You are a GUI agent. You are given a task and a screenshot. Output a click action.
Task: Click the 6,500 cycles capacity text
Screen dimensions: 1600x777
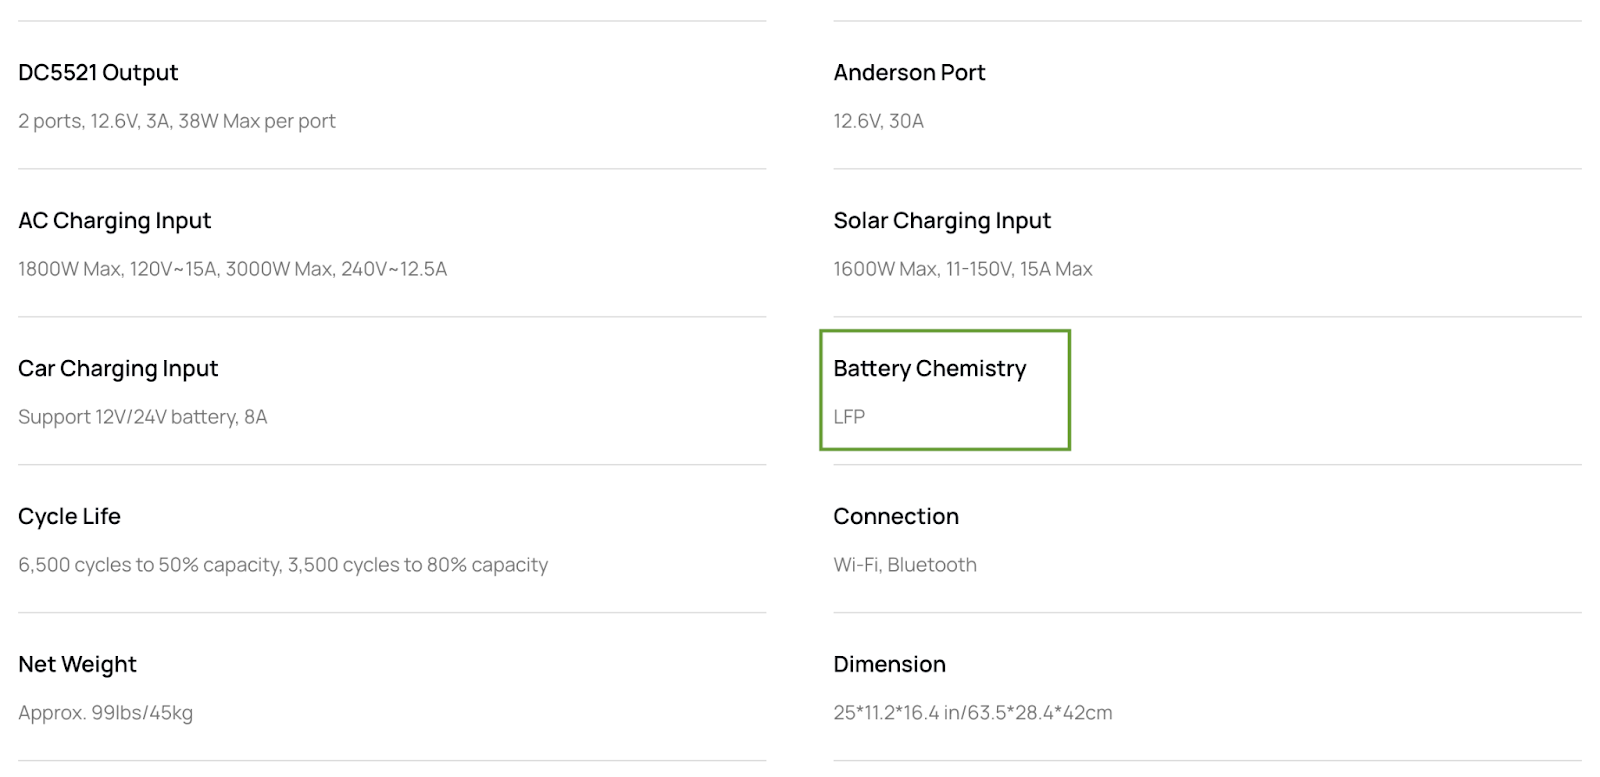click(x=283, y=565)
